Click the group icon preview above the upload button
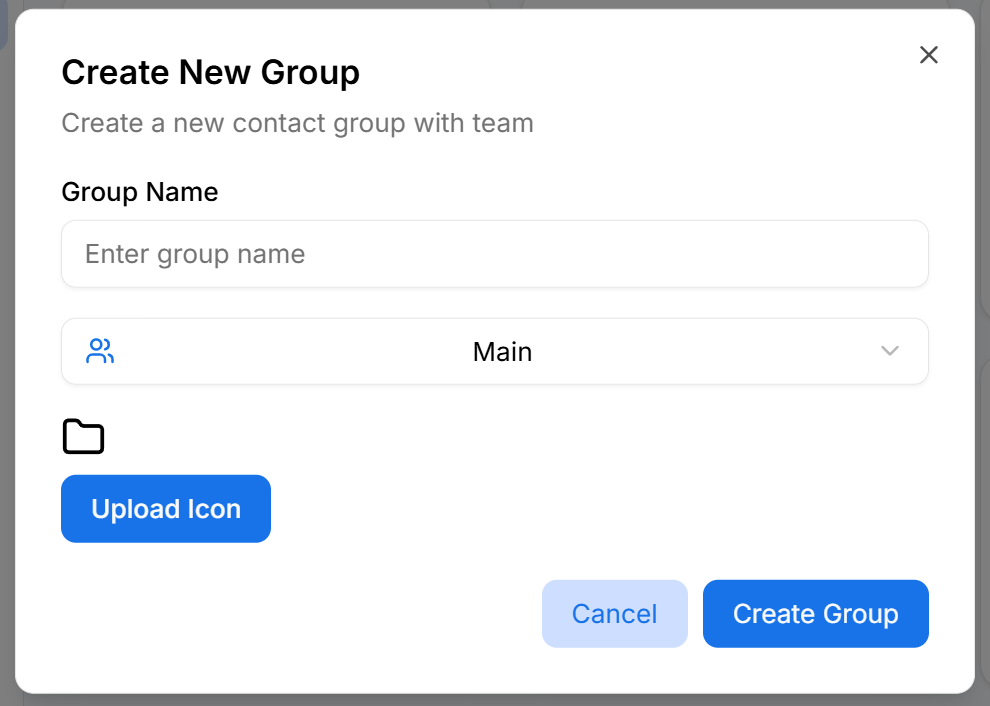The width and height of the screenshot is (990, 706). [83, 436]
